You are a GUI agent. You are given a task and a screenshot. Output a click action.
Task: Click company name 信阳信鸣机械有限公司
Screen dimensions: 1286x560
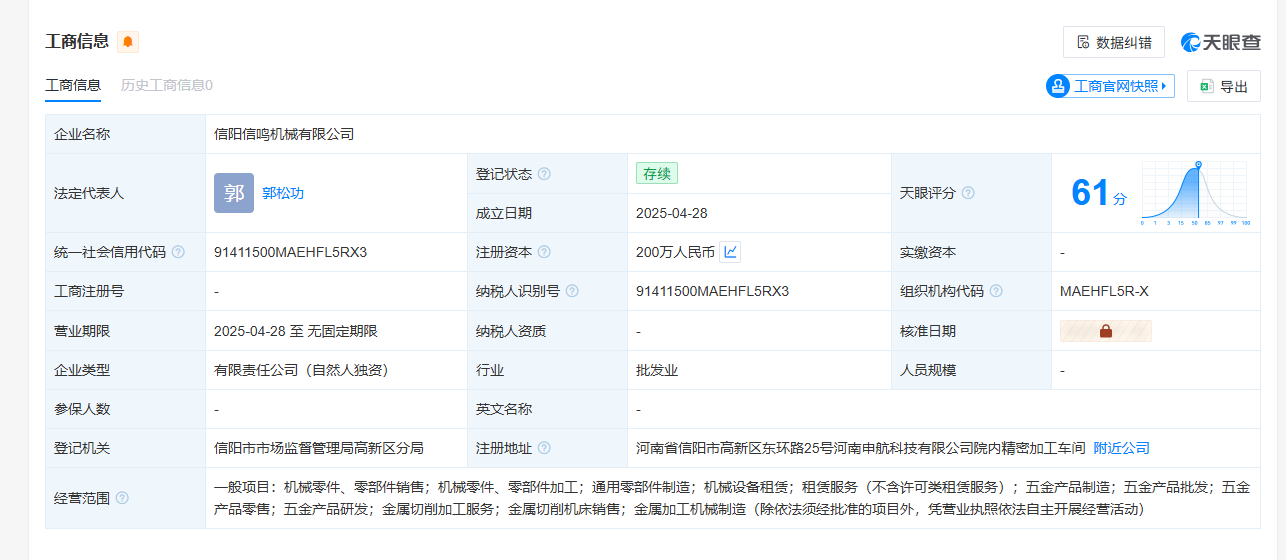pos(284,134)
